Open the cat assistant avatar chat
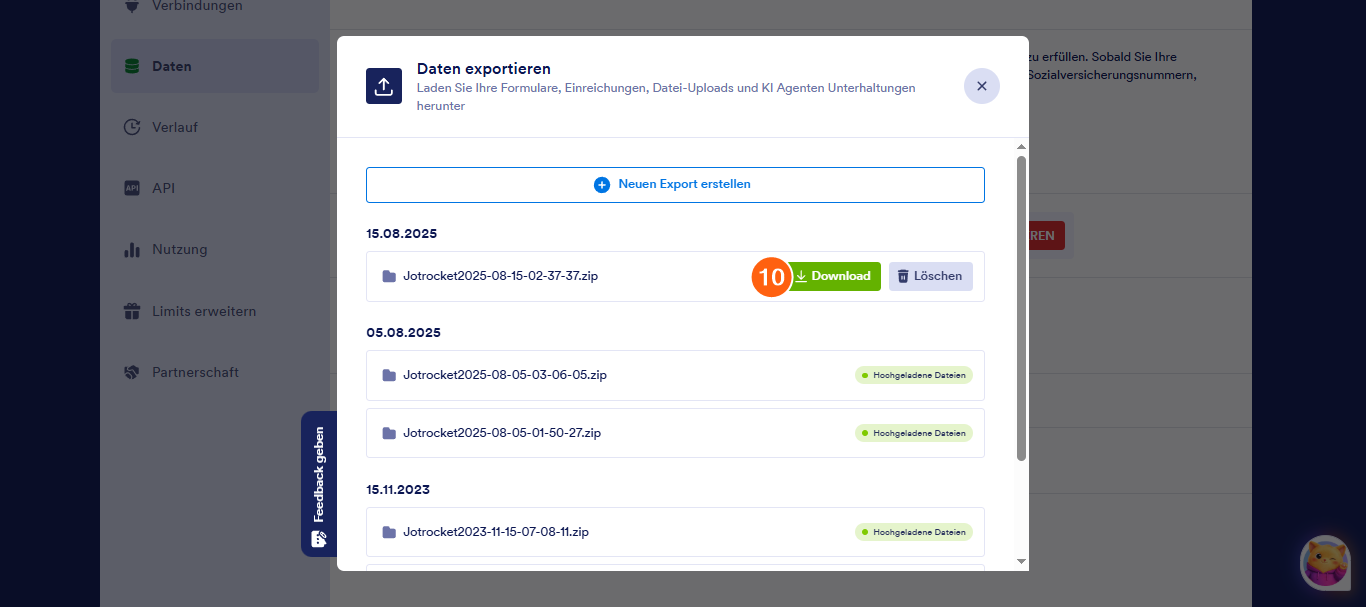The height and width of the screenshot is (607, 1366). (1325, 563)
